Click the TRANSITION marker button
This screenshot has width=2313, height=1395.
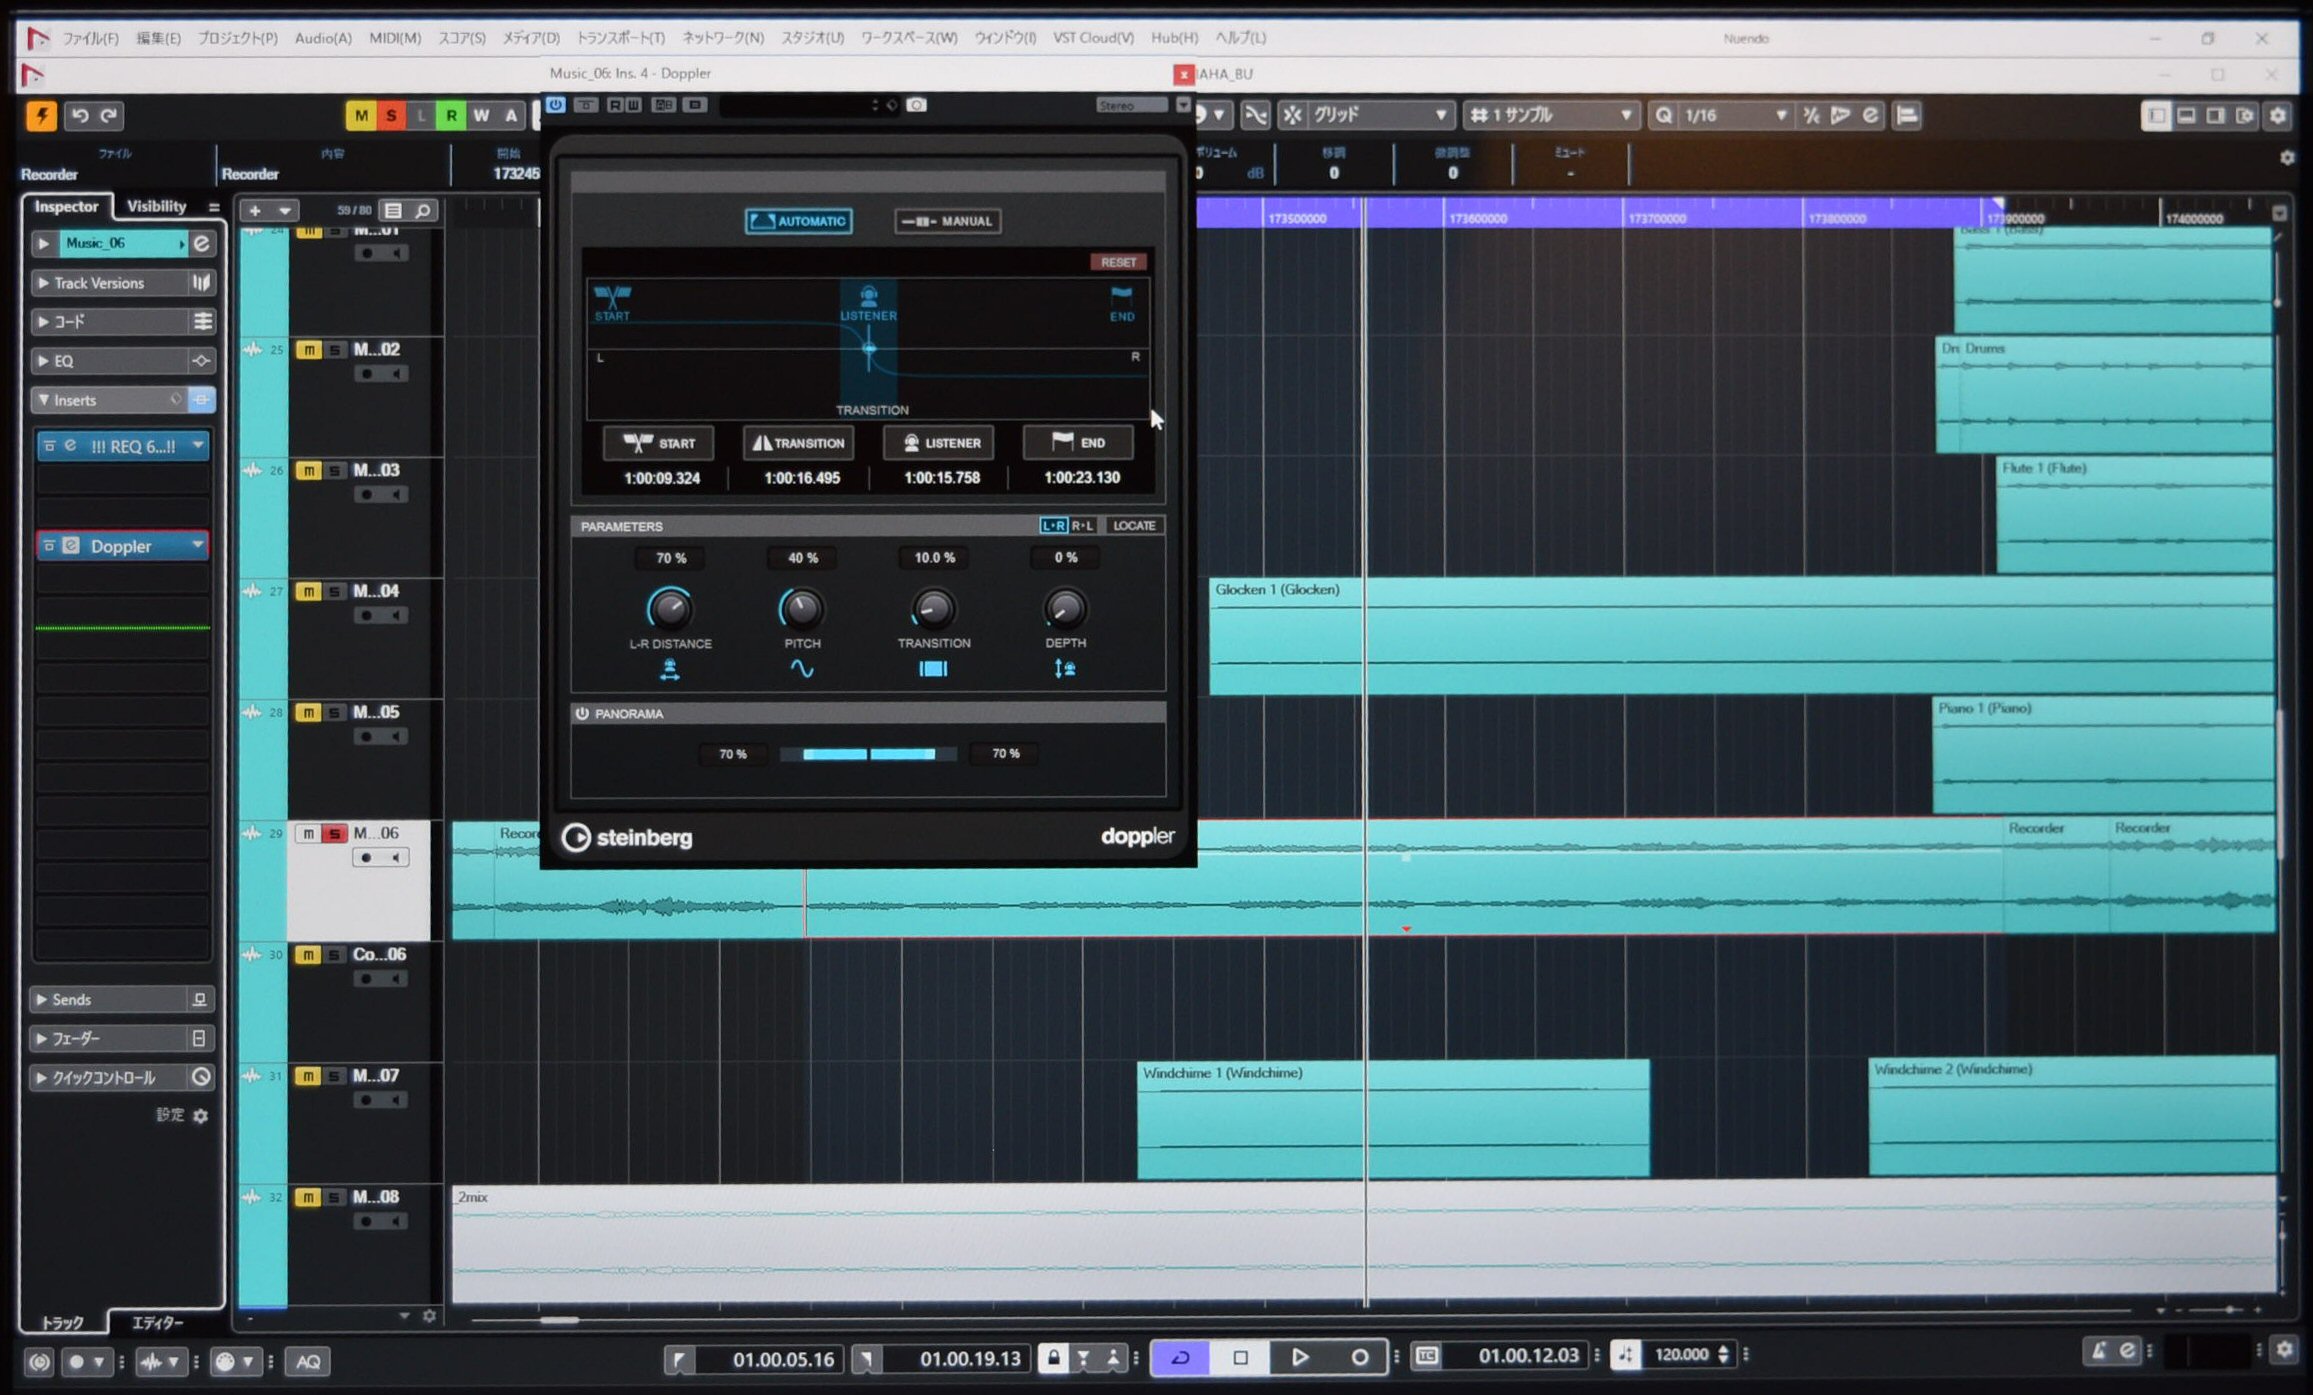(x=798, y=443)
